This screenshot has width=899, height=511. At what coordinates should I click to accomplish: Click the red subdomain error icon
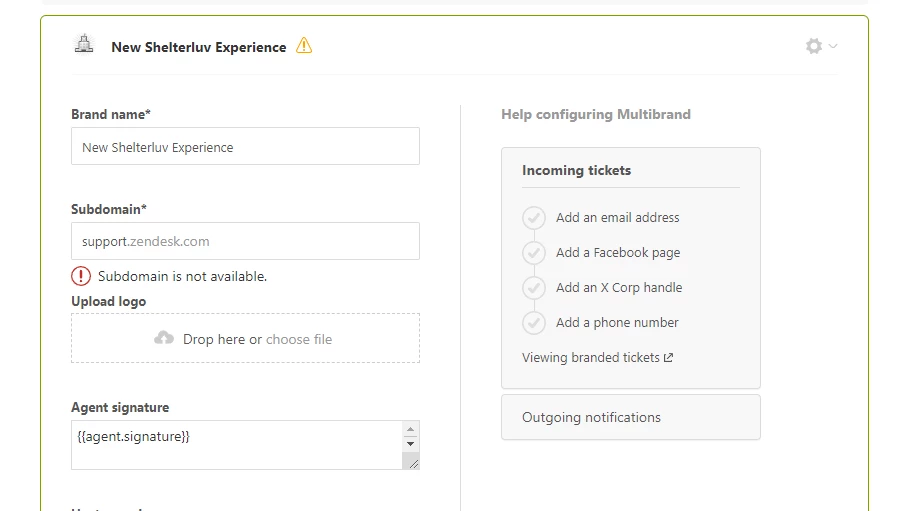(81, 276)
